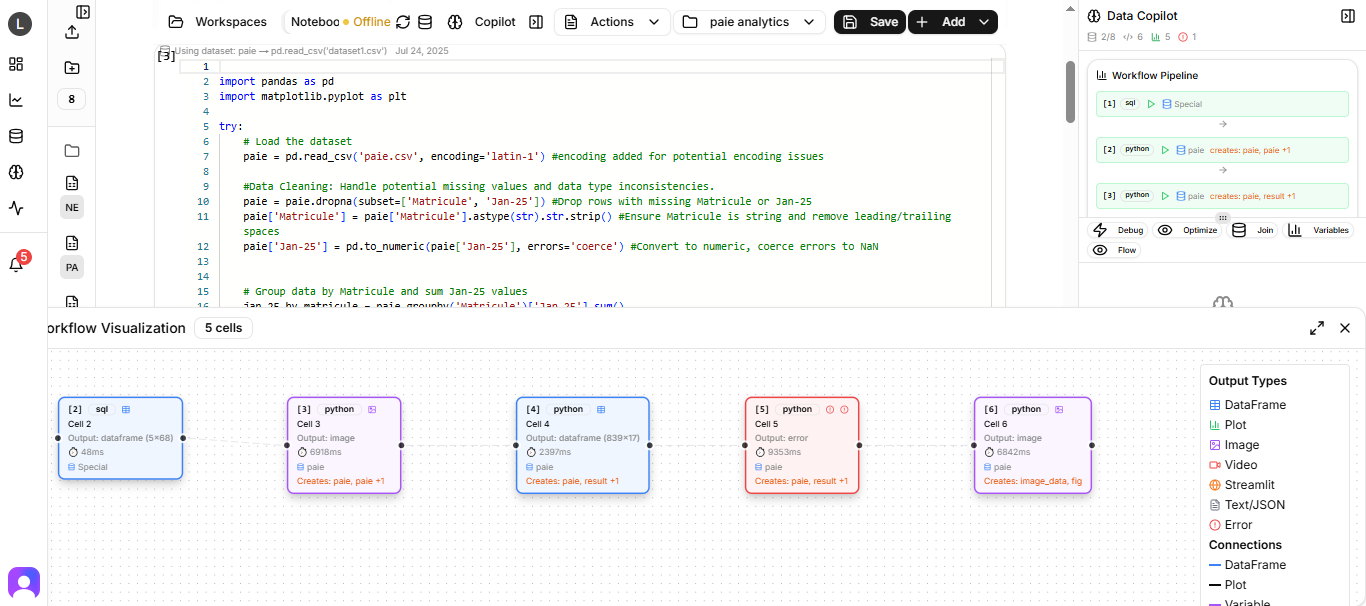This screenshot has width=1366, height=606.
Task: Create a new folder via folder-plus icon
Action: point(71,66)
